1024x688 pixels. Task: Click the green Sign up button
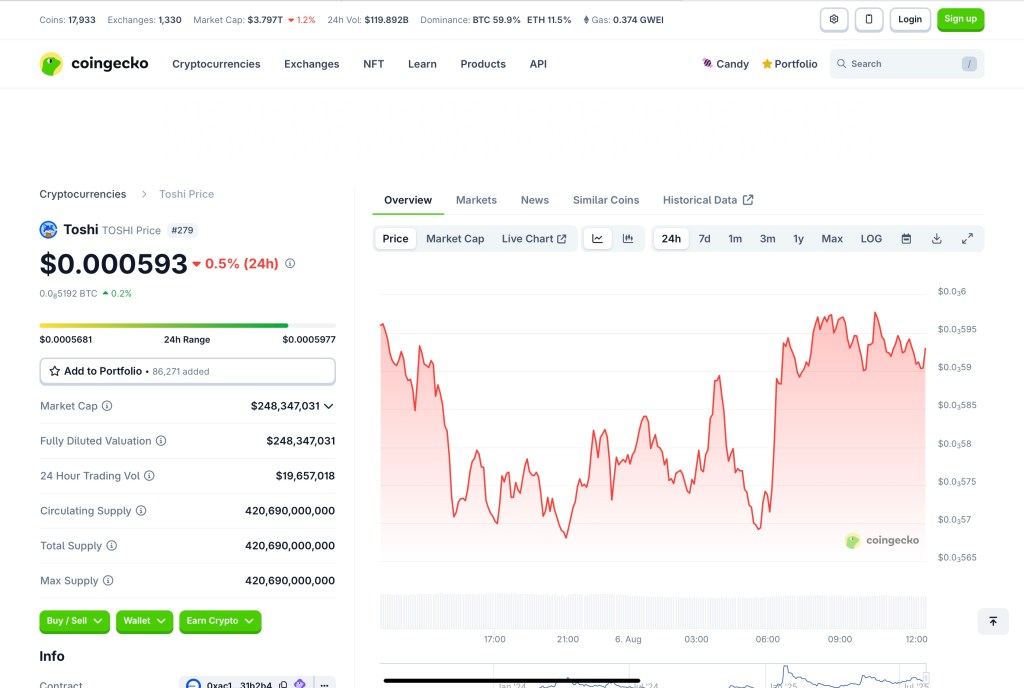960,19
